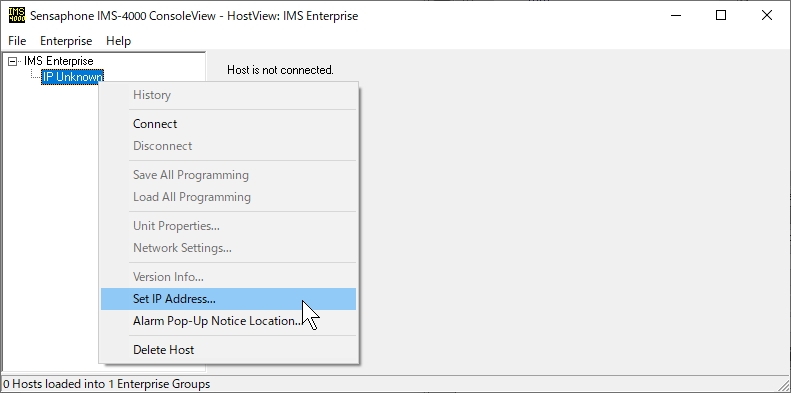Close the ConsoleView window
The height and width of the screenshot is (393, 791).
pyautogui.click(x=767, y=16)
